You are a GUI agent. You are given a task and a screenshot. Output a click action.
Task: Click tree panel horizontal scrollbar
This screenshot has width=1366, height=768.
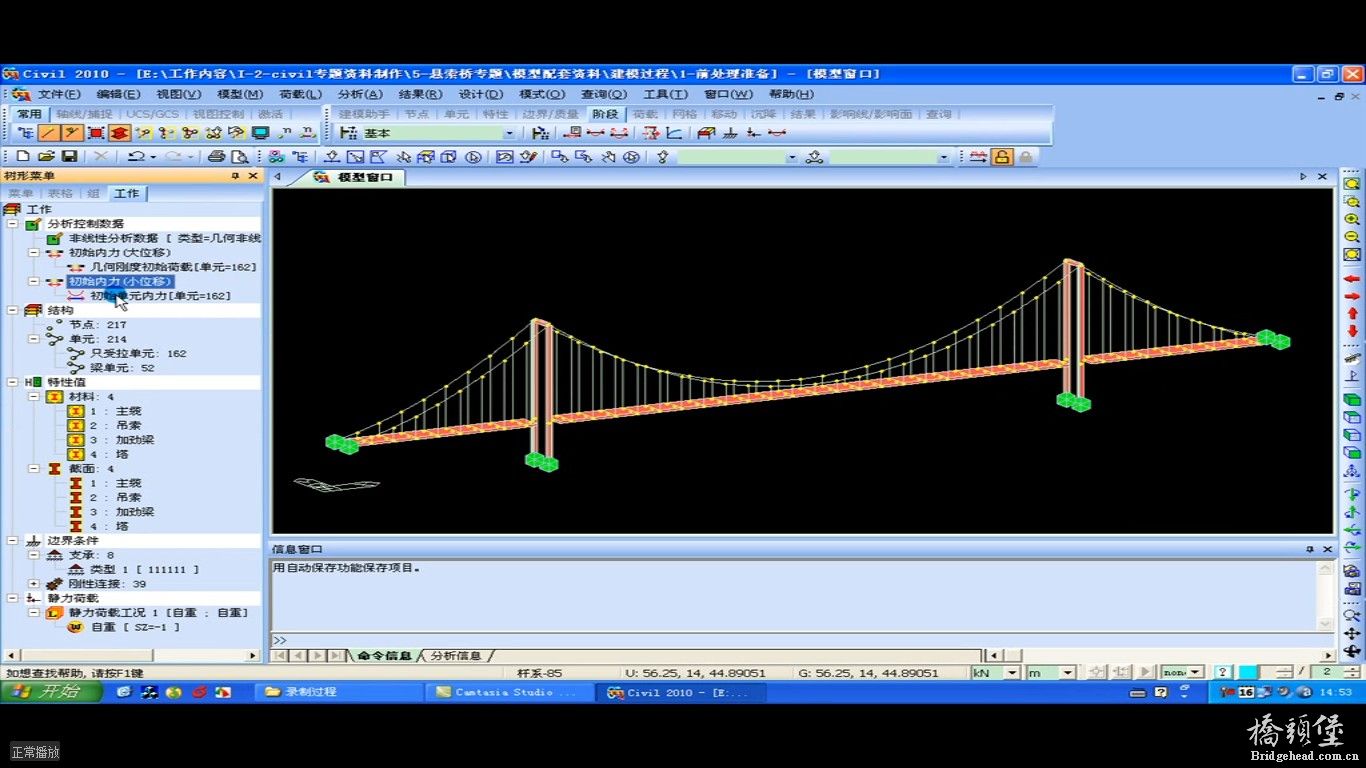tap(133, 656)
